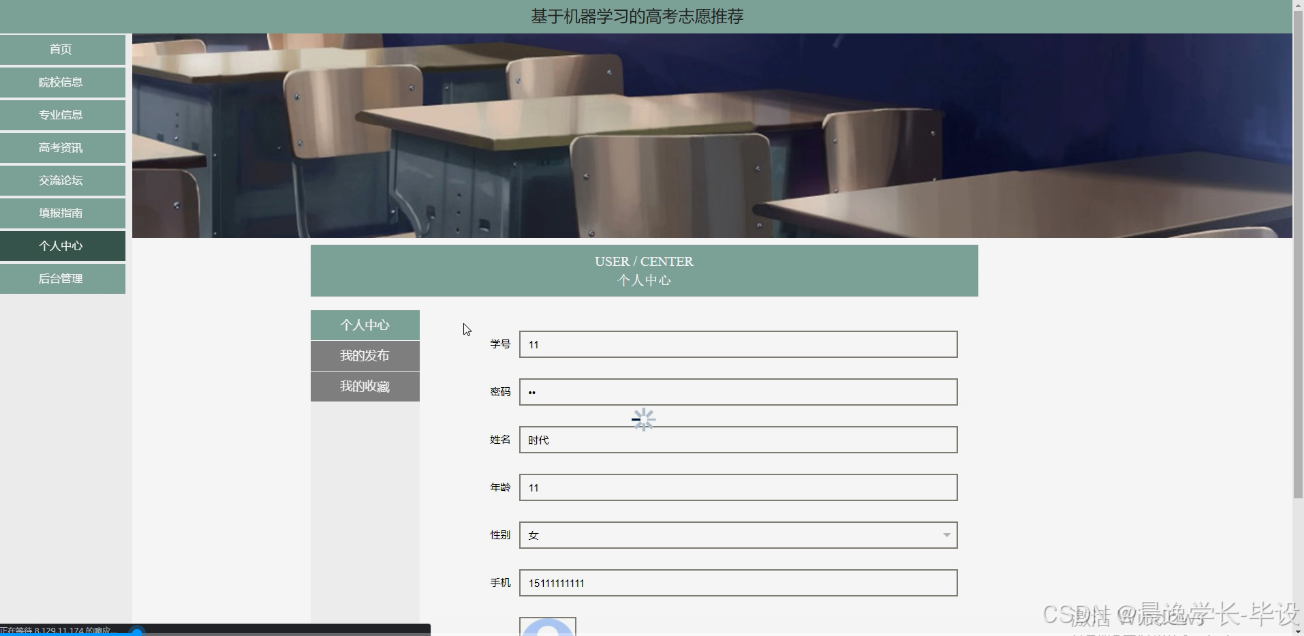This screenshot has height=636, width=1304.
Task: Click the blue user avatar upload icon
Action: (547, 628)
